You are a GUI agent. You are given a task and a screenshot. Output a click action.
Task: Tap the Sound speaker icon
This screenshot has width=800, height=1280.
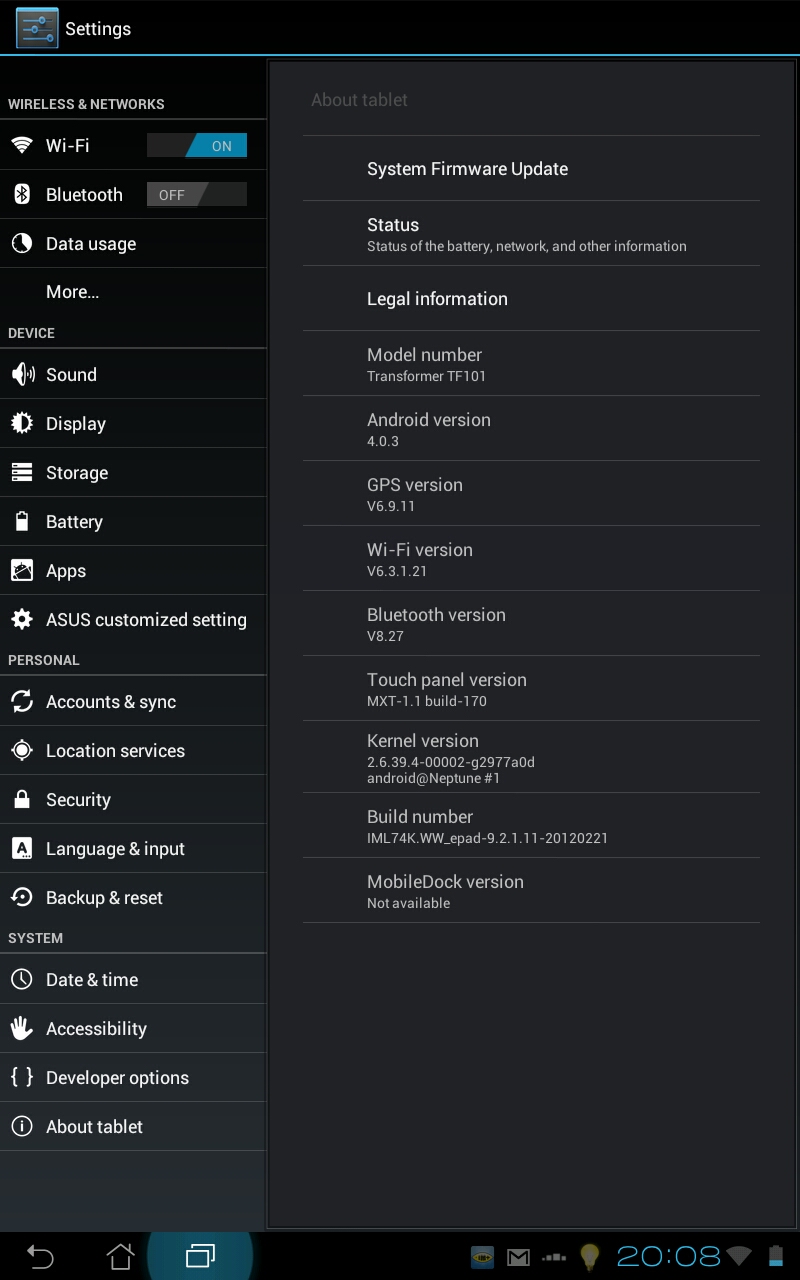tap(22, 374)
